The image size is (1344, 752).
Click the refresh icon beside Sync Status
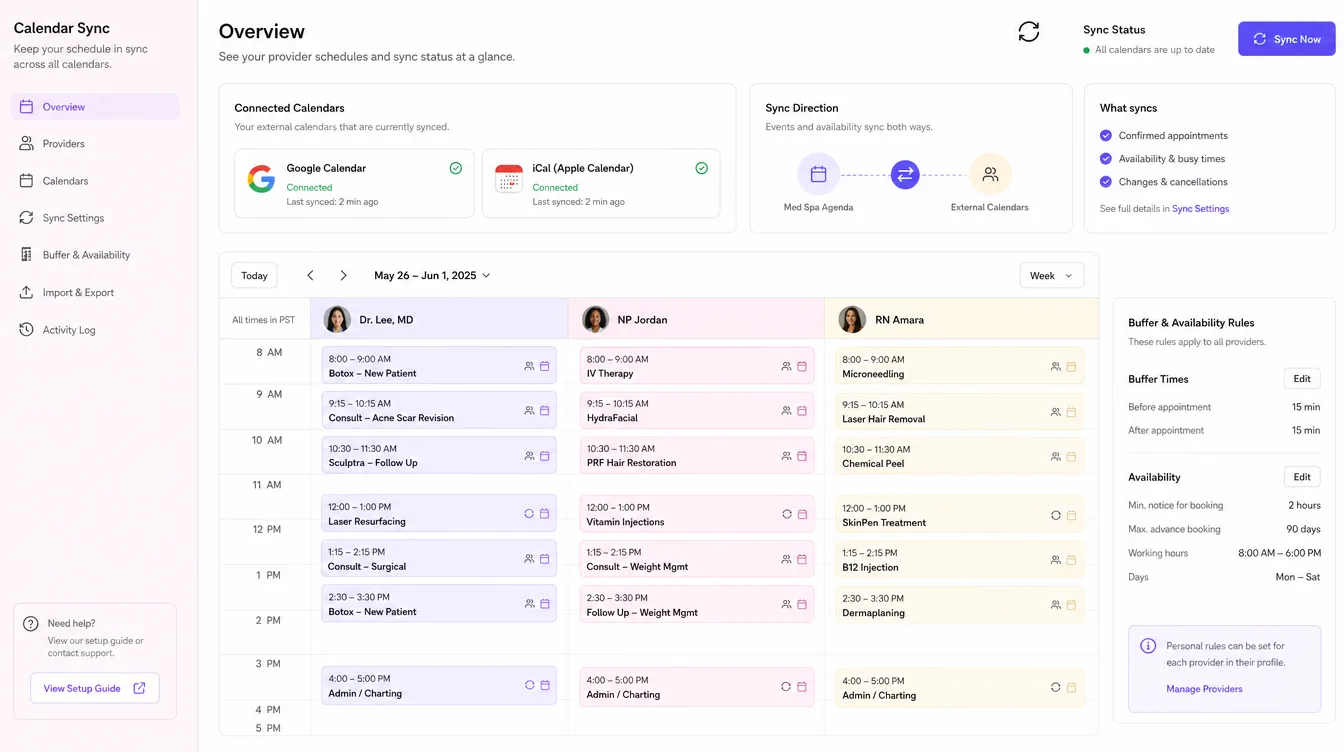1029,32
